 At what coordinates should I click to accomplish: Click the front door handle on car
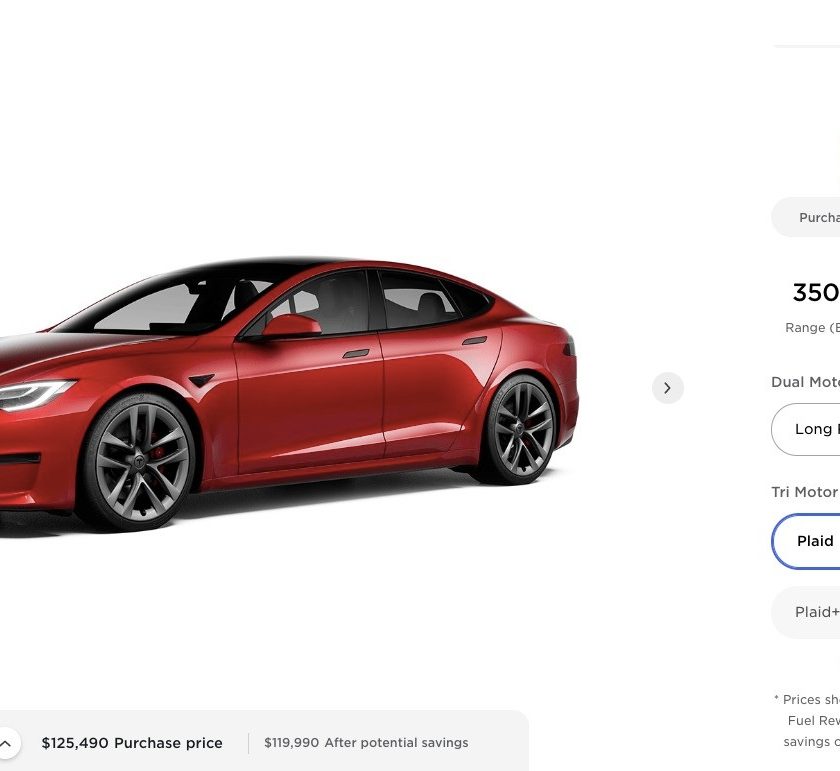[356, 353]
